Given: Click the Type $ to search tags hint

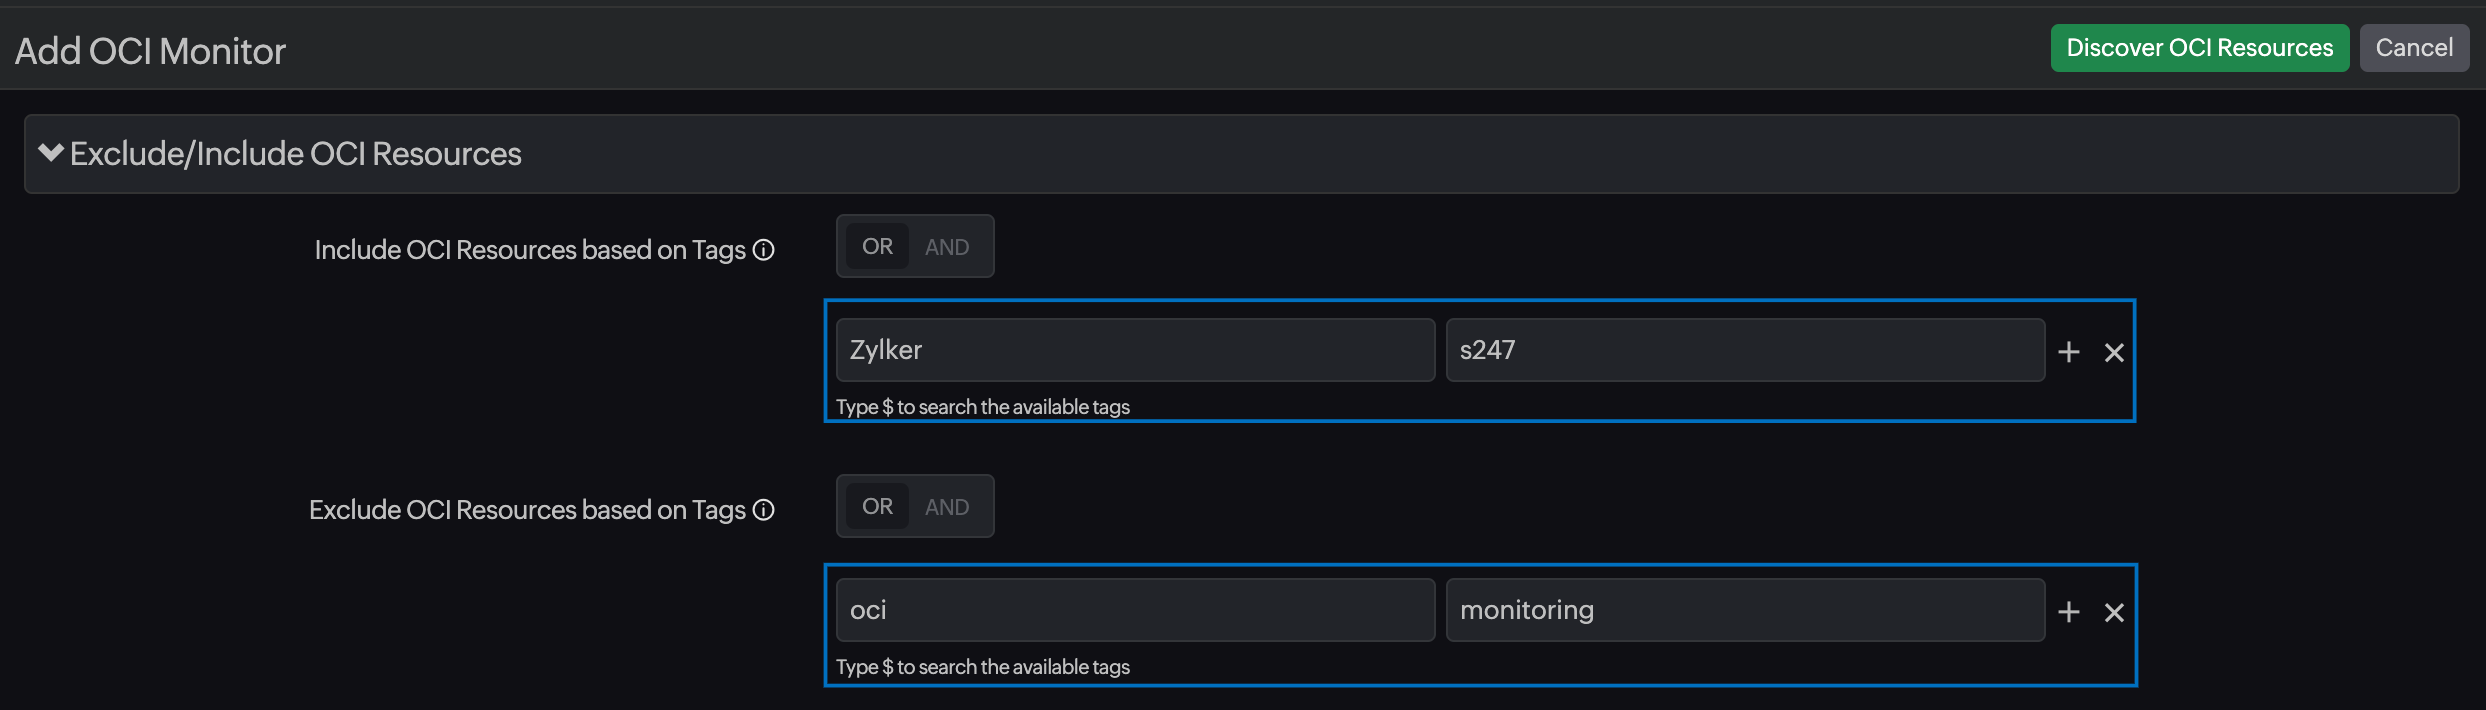Looking at the screenshot, I should (982, 406).
